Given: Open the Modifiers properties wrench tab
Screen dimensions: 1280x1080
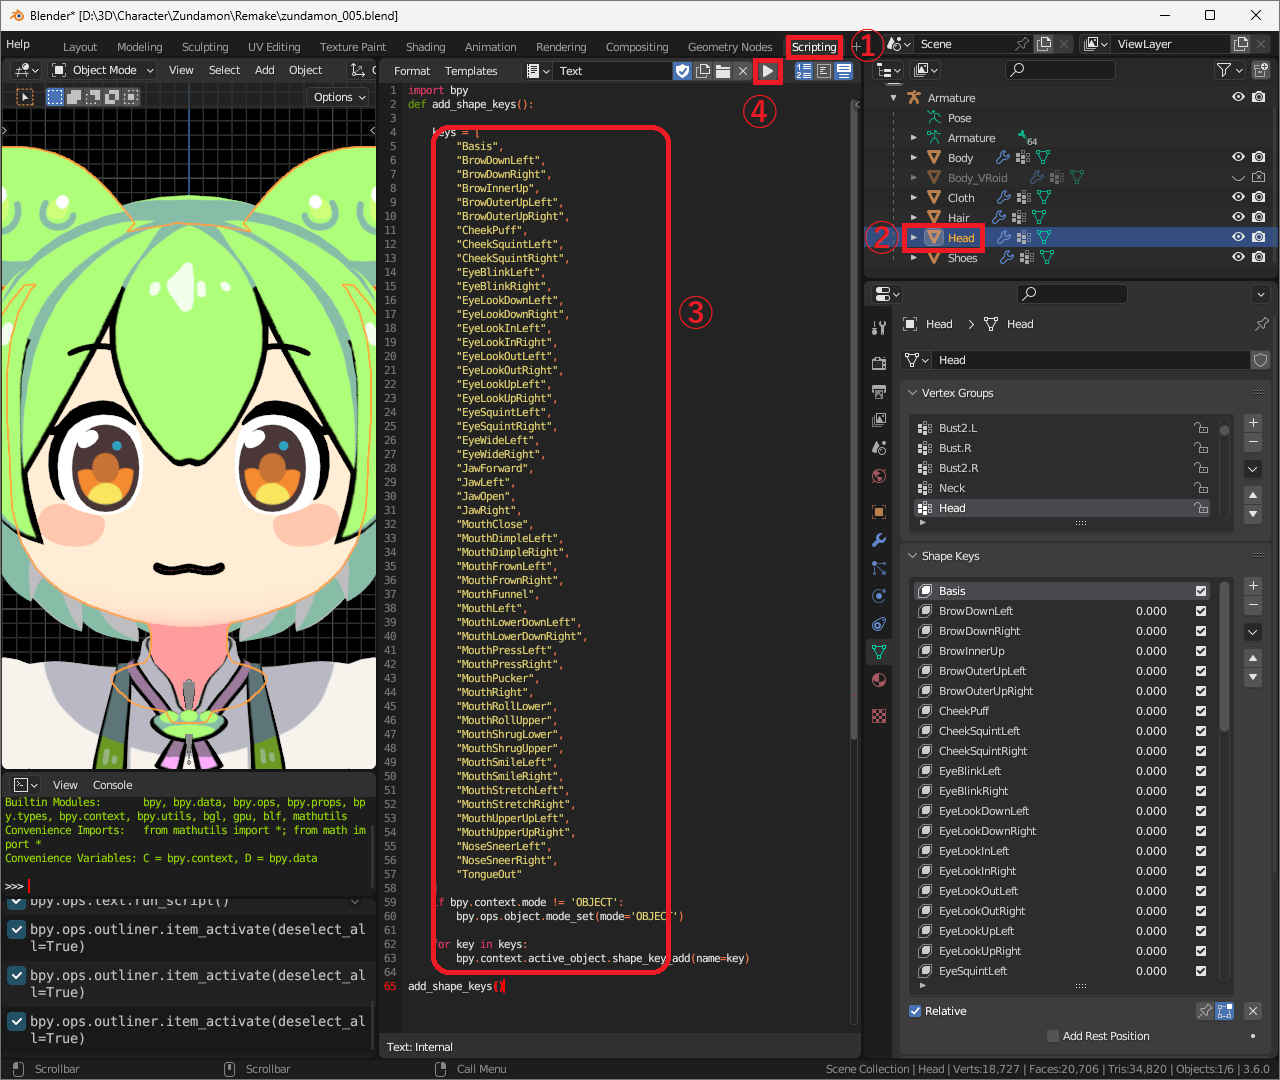Looking at the screenshot, I should pos(879,540).
